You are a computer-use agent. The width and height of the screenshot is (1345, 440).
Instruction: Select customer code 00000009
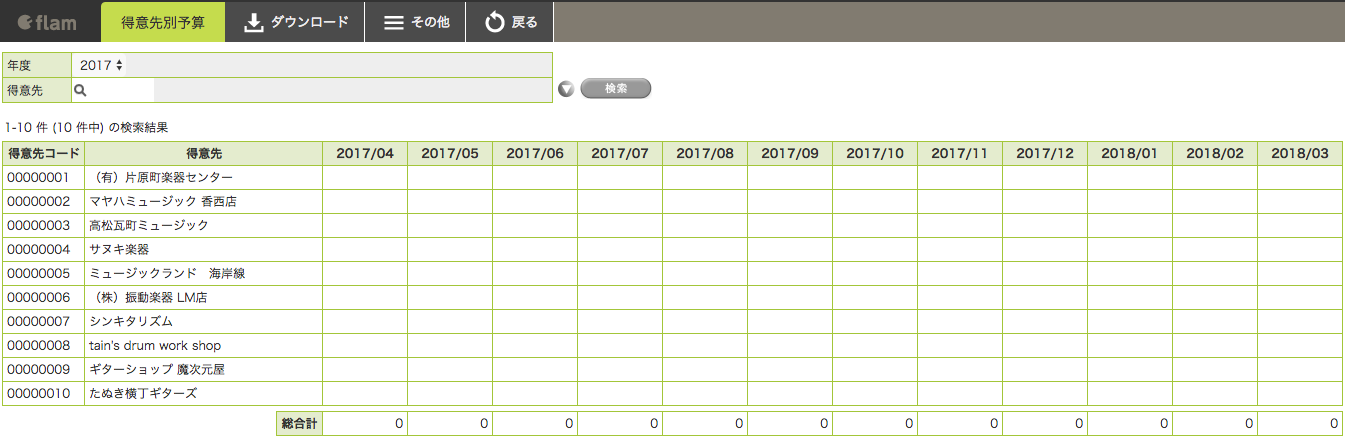tap(39, 370)
